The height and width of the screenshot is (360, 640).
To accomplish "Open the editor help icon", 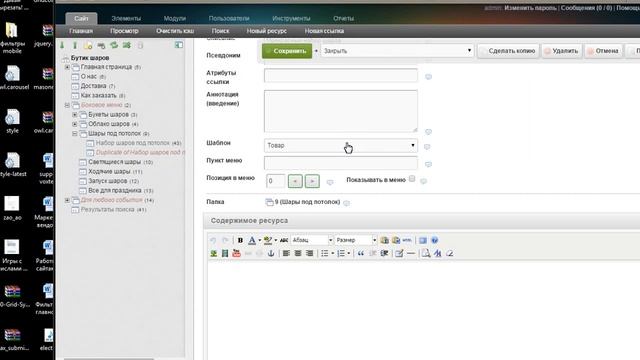I will coord(434,240).
